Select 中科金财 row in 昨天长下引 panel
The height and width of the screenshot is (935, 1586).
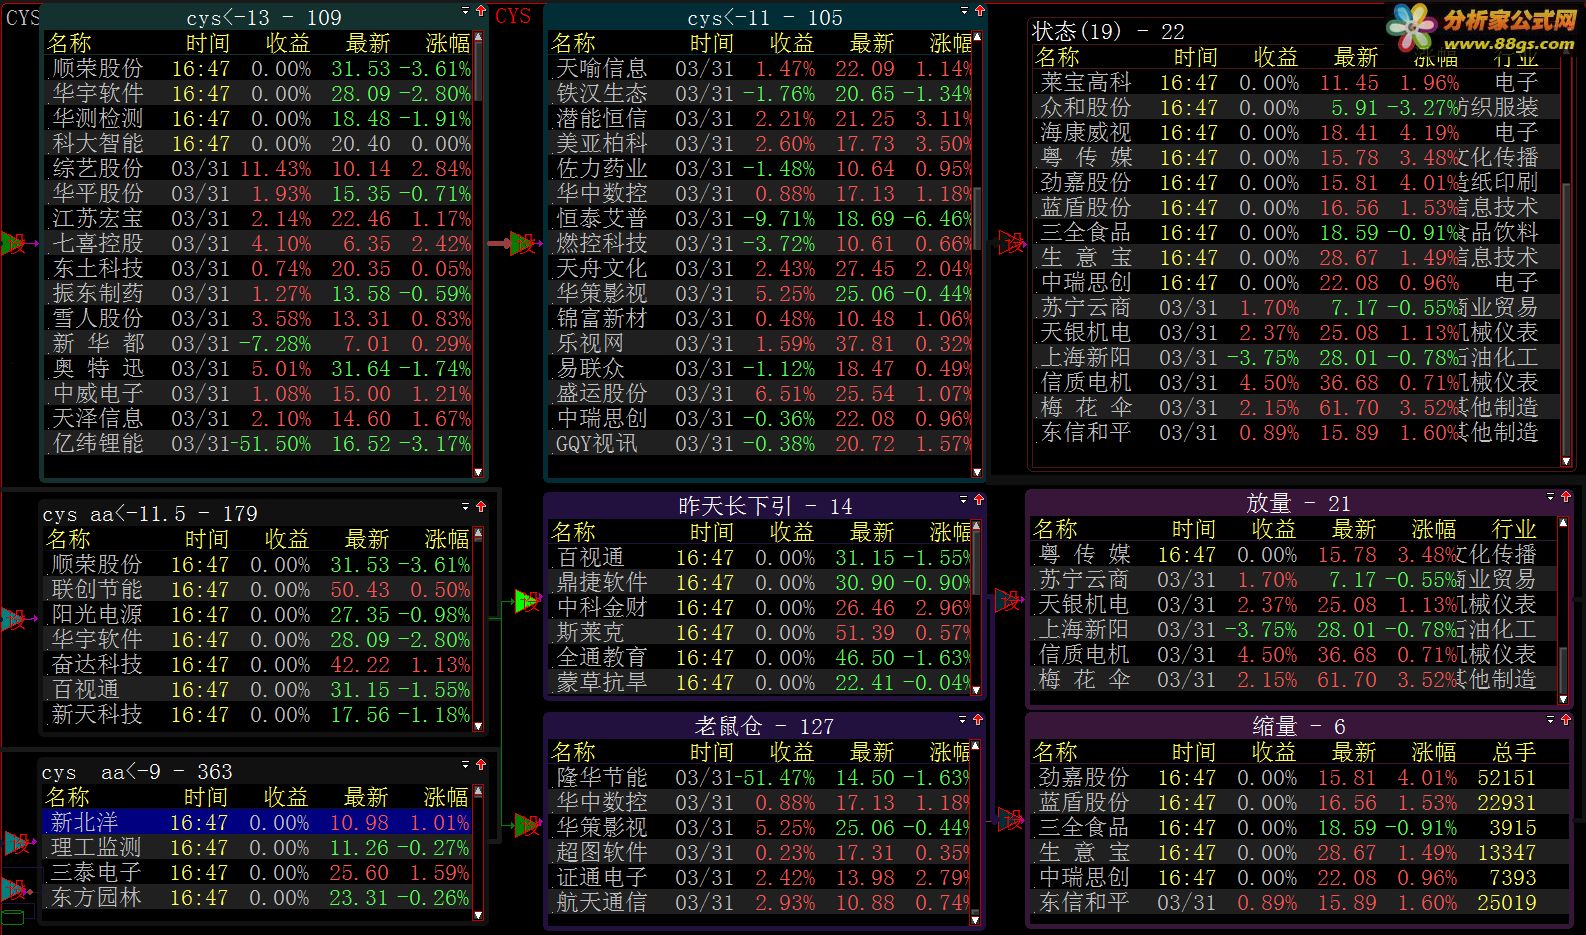point(761,607)
